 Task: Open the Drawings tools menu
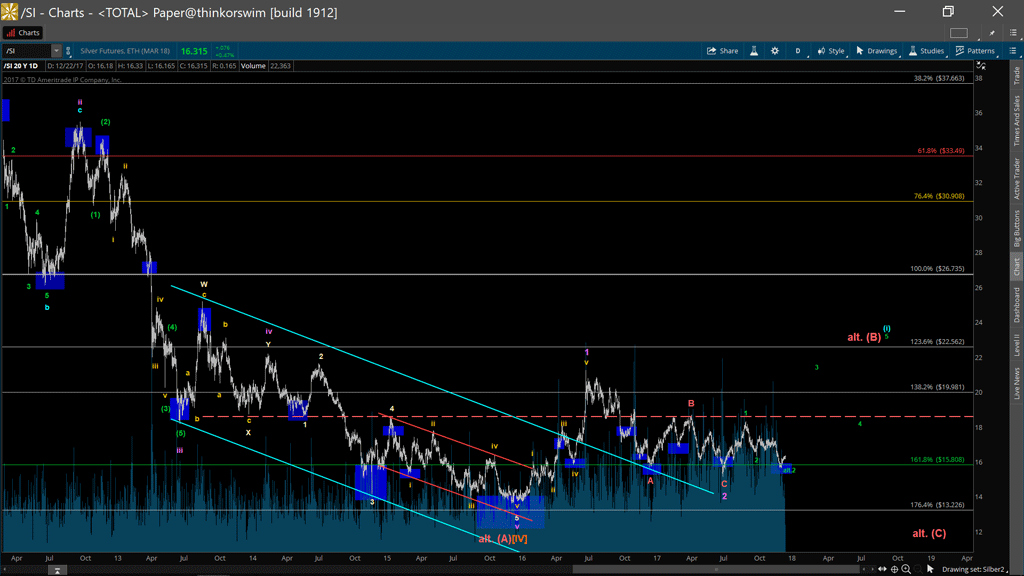[876, 51]
